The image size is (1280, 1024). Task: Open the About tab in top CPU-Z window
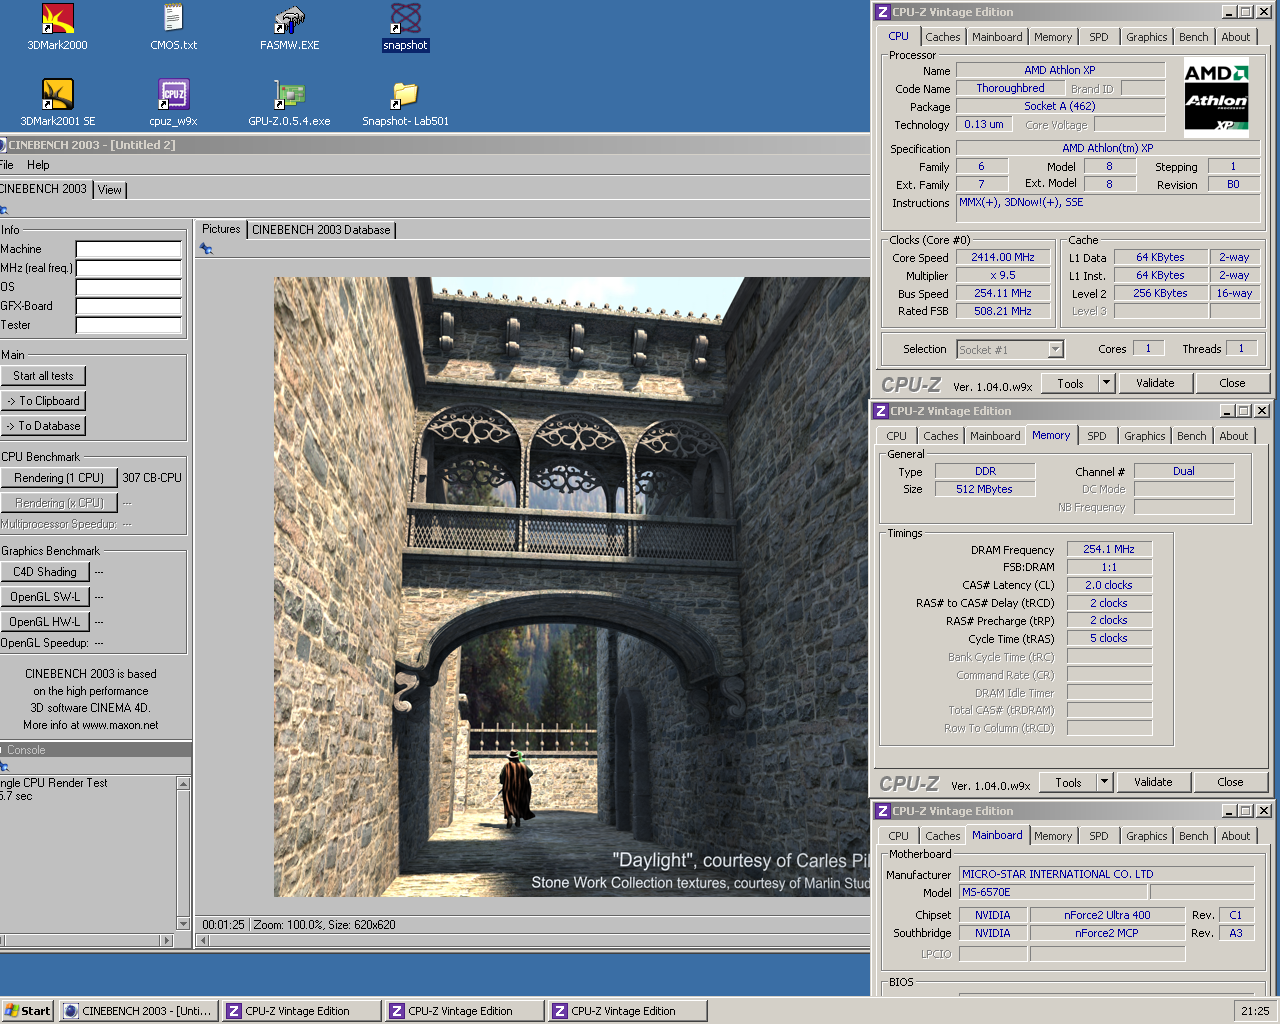[x=1235, y=37]
